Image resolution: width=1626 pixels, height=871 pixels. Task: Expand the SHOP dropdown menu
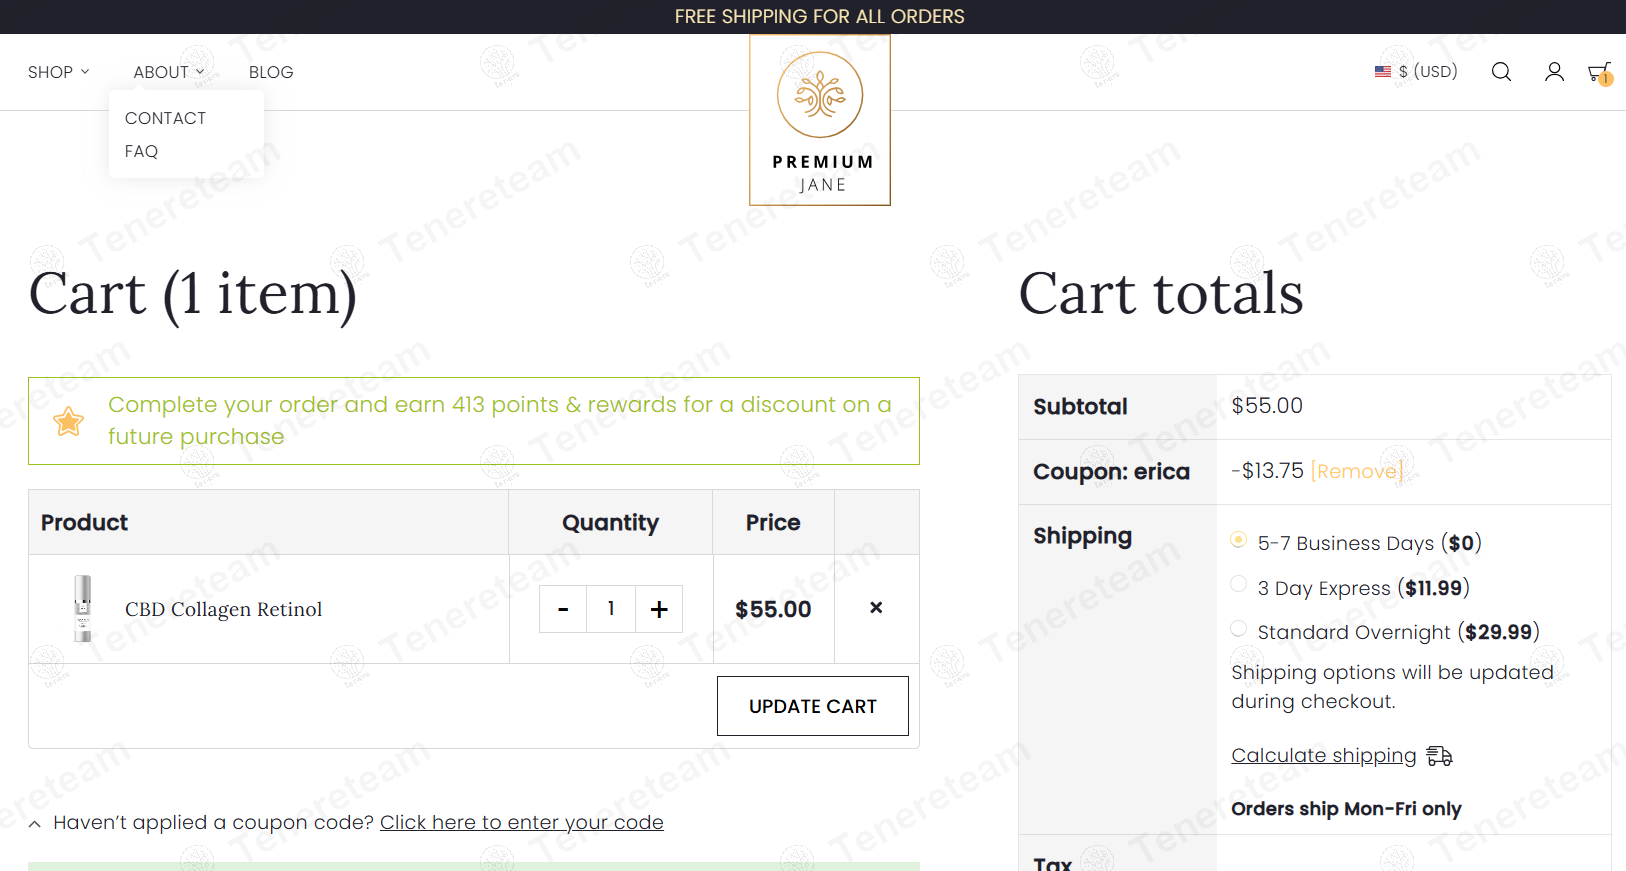(58, 72)
